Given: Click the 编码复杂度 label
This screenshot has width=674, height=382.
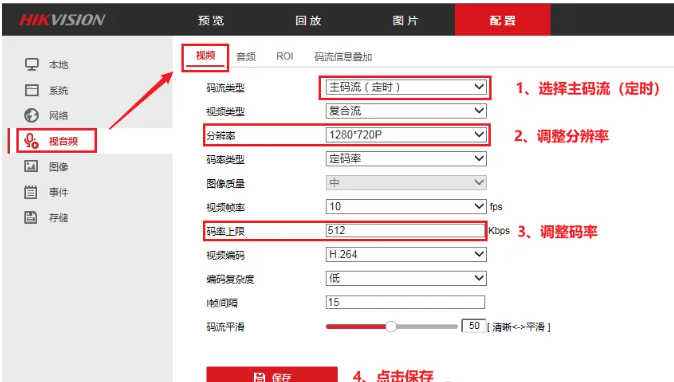Looking at the screenshot, I should click(x=230, y=279).
